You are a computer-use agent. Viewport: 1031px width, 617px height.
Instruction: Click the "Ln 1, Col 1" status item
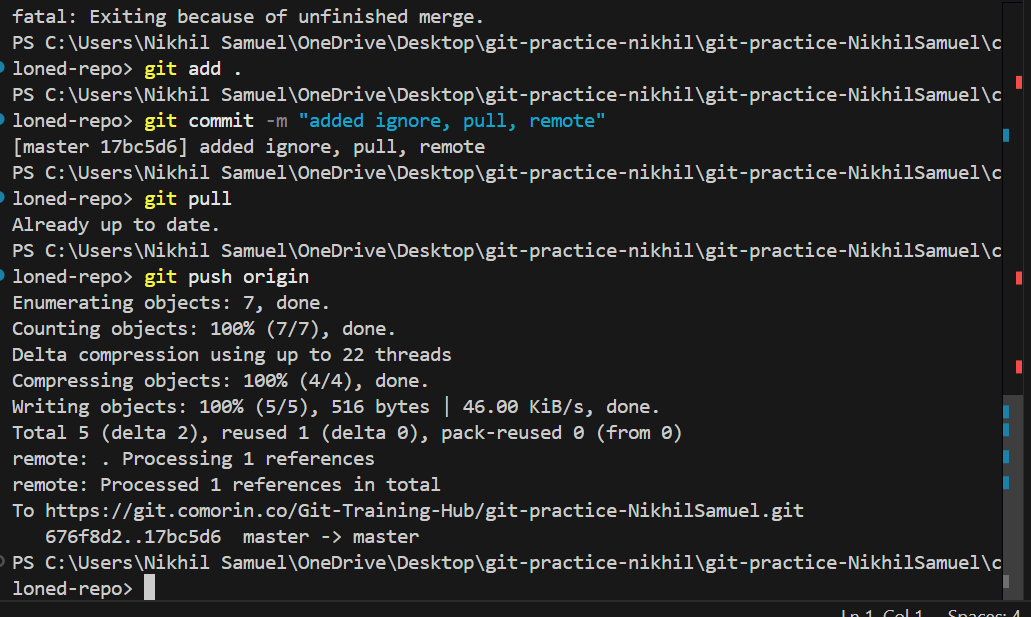(882, 612)
